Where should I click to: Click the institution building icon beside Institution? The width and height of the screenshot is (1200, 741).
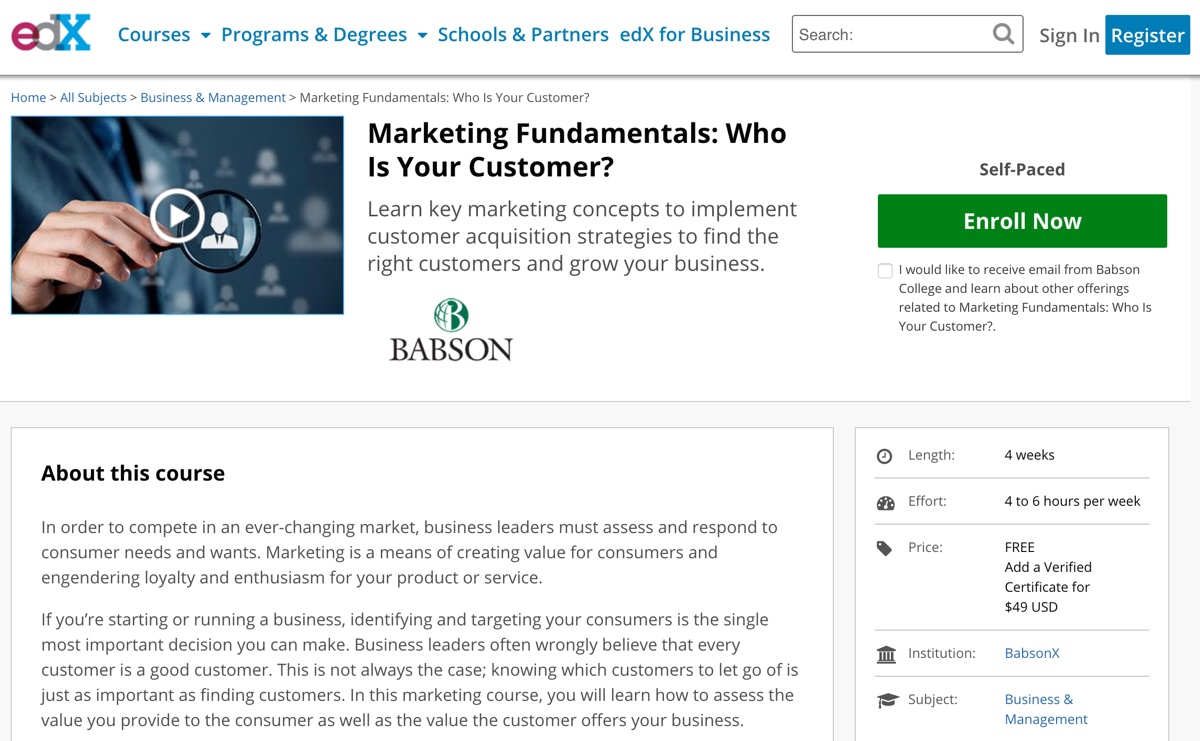click(885, 653)
